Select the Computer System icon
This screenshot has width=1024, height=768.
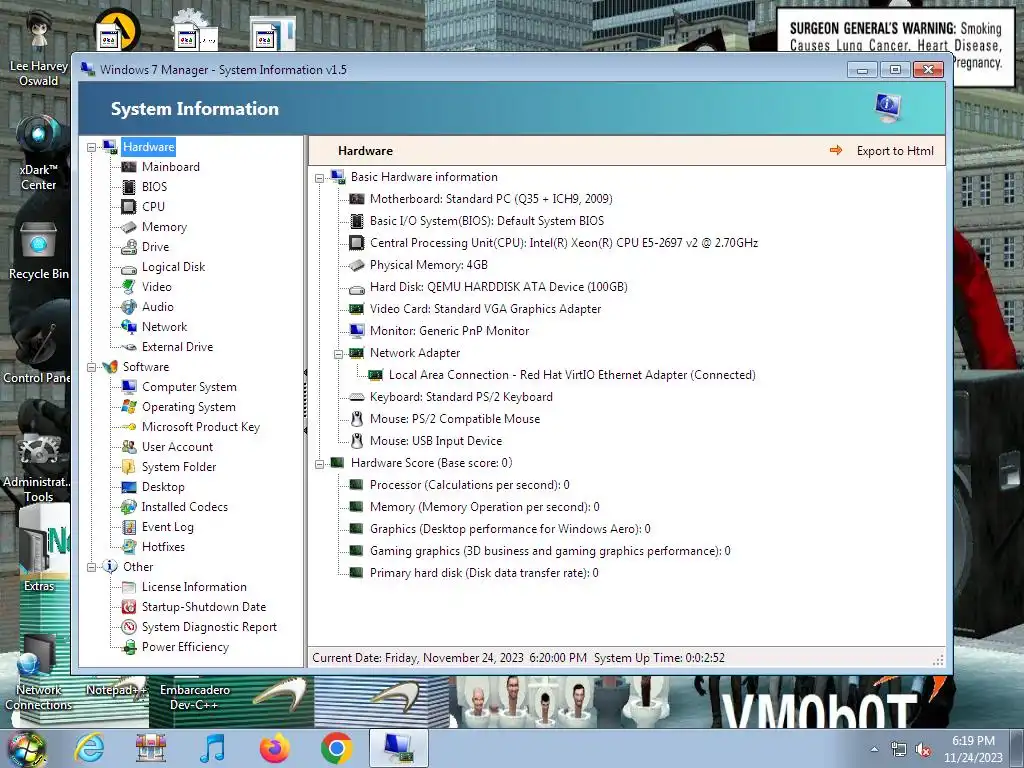(x=129, y=387)
